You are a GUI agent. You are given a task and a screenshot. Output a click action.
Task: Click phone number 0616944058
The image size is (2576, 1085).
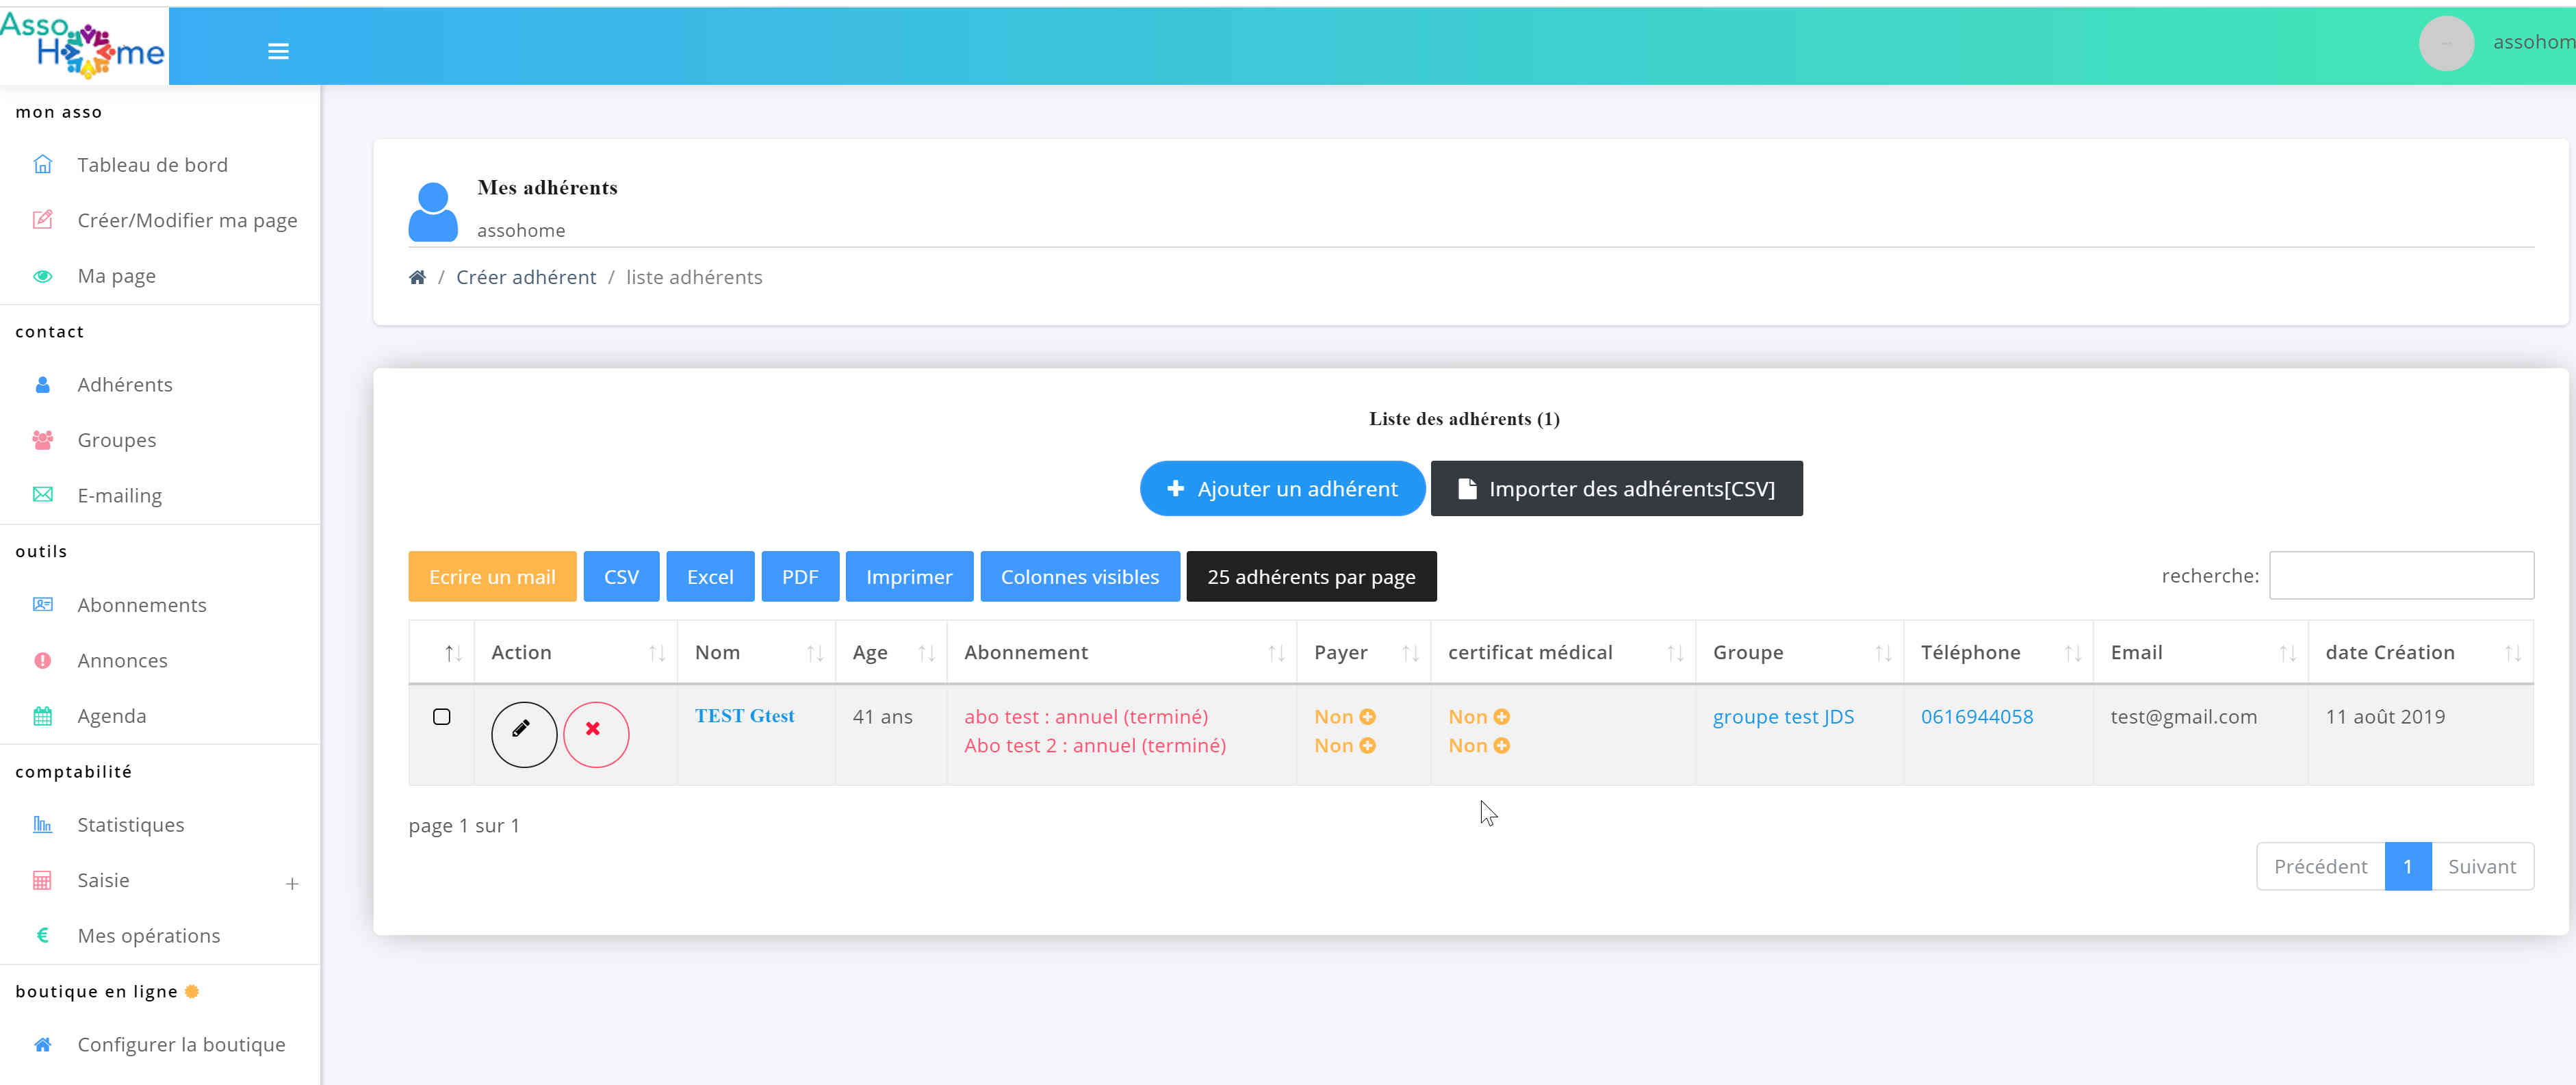(x=1977, y=717)
